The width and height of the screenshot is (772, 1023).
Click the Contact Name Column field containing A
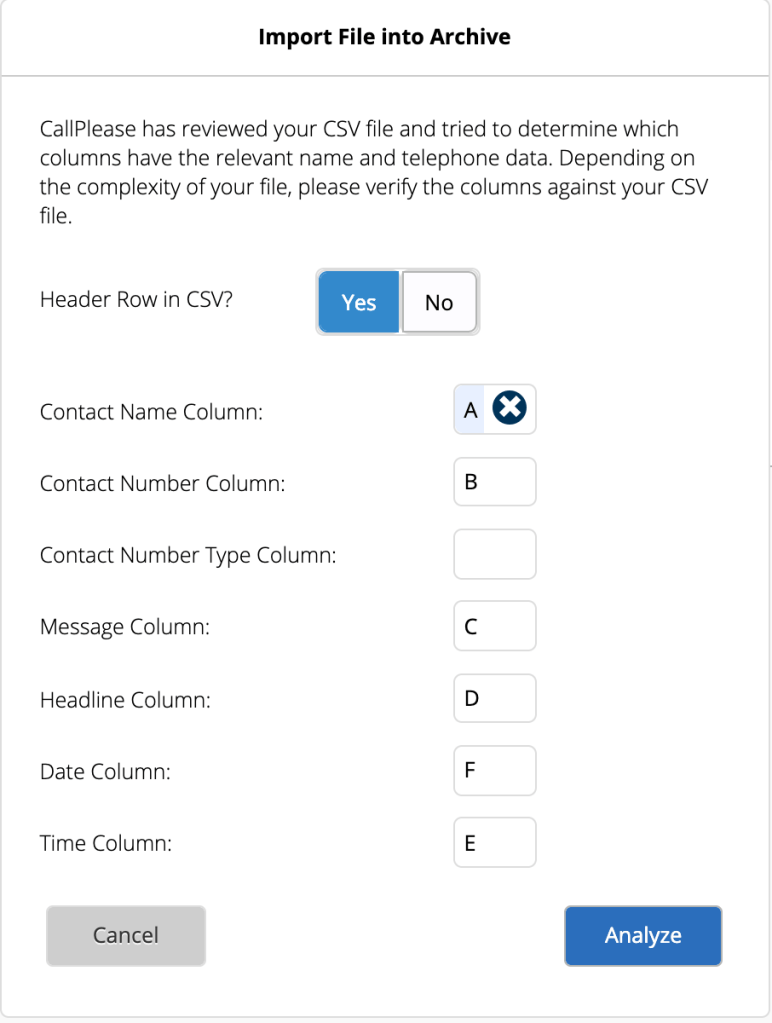(x=471, y=409)
